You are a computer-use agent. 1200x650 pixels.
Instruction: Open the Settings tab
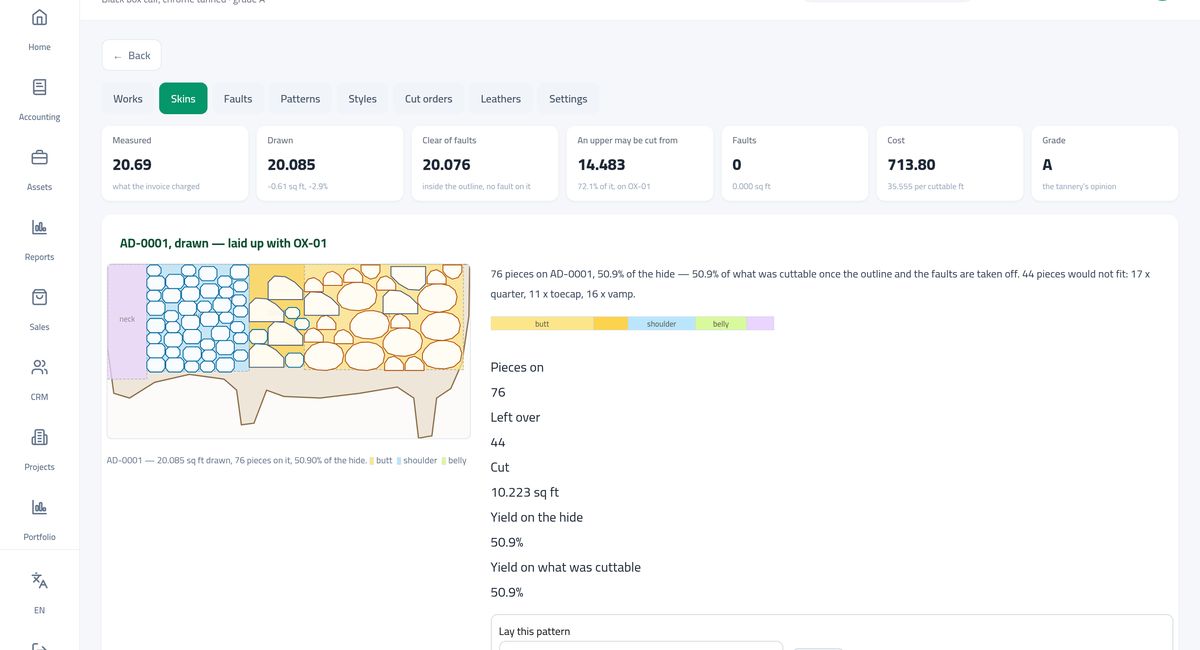(568, 99)
